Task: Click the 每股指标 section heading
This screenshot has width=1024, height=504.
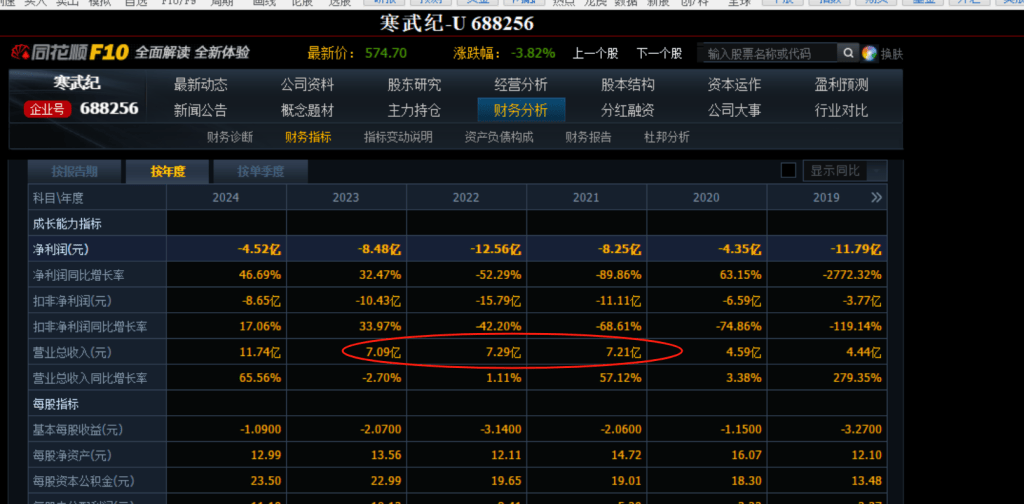Action: tap(56, 404)
